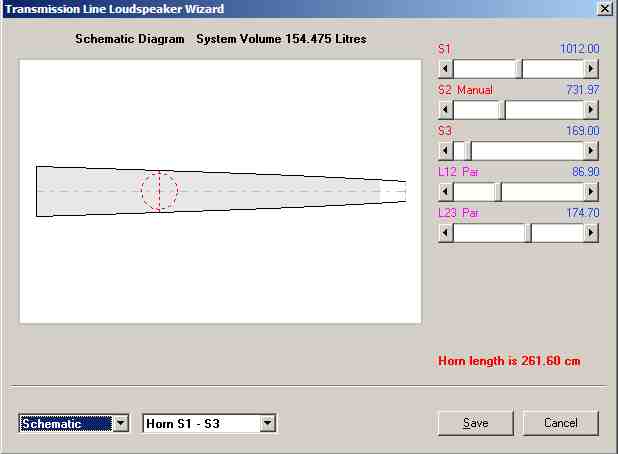This screenshot has height=454, width=618.
Task: Click the Horn S1 - S3 combo text
Action: pos(183,424)
